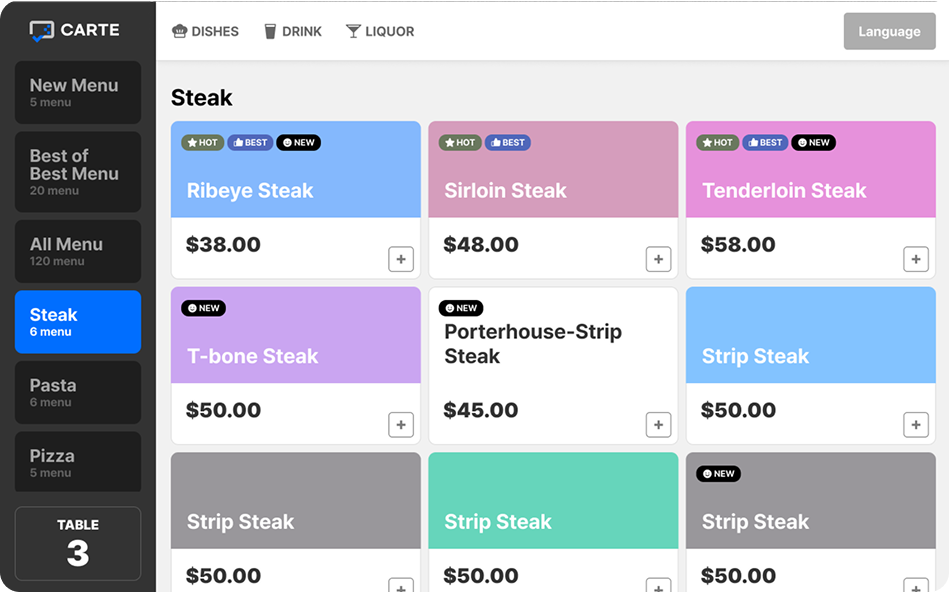Add Tenderloin Steak with plus icon

pos(915,259)
